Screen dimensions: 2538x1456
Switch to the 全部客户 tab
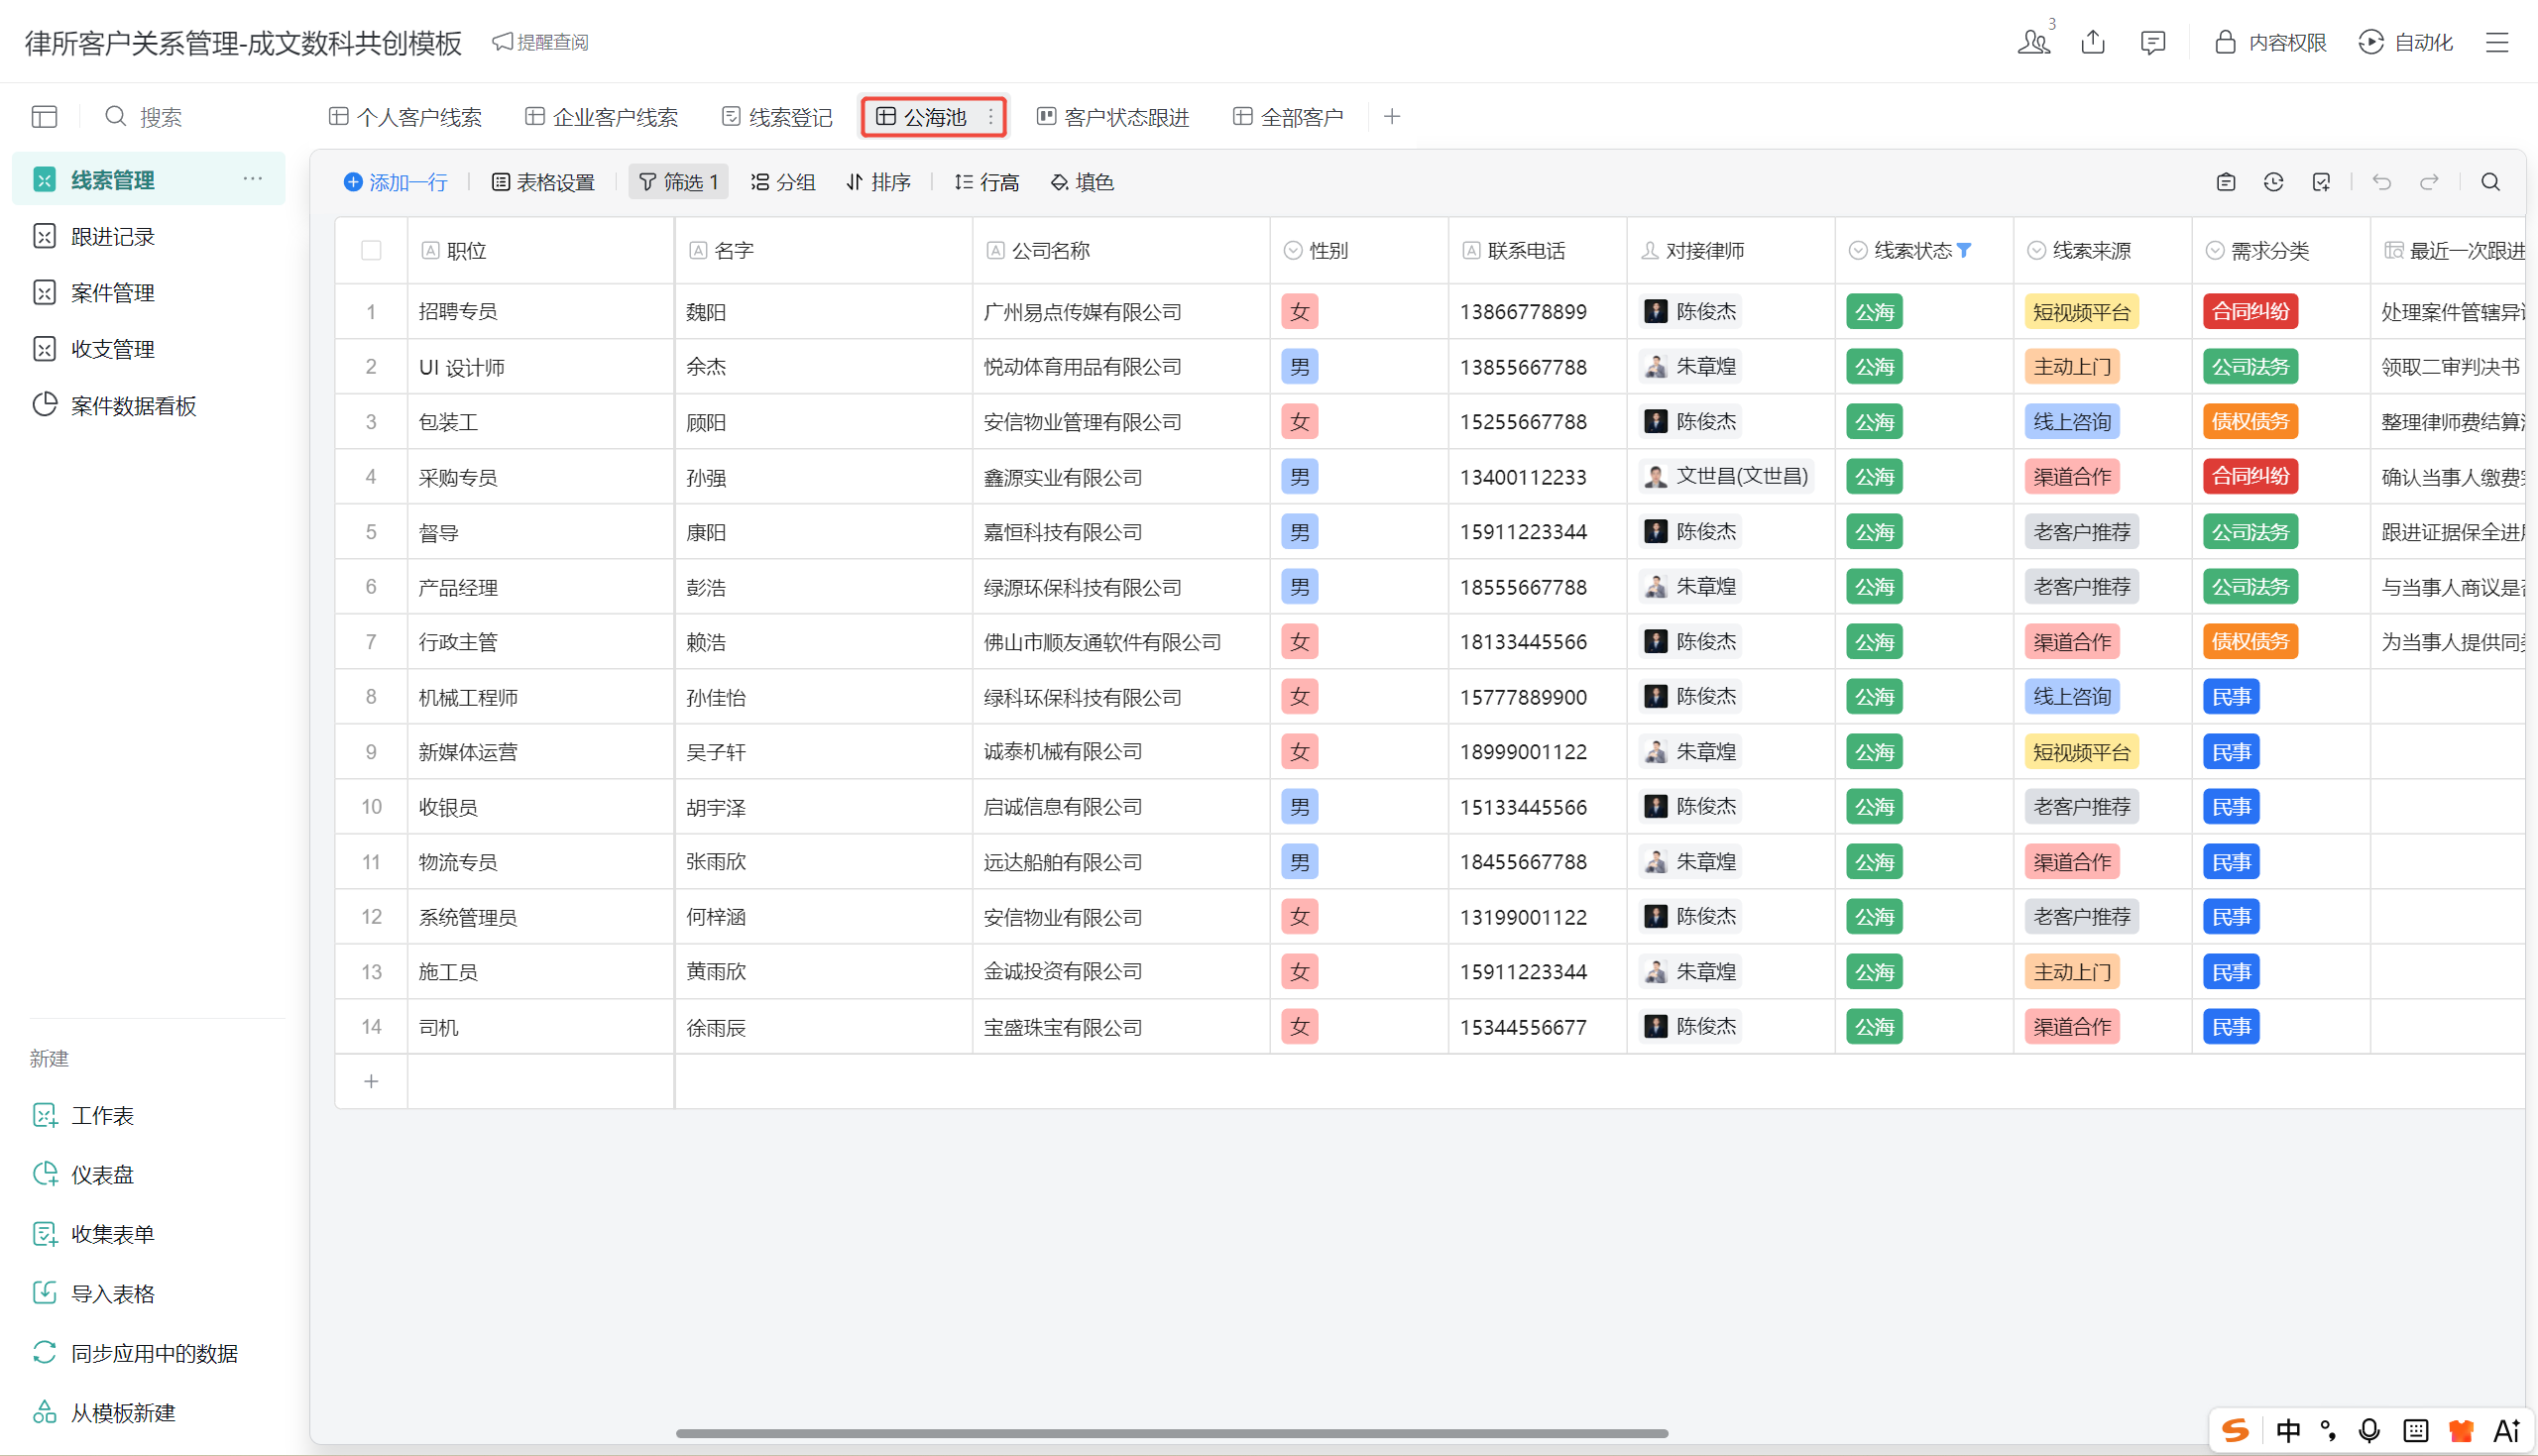tap(1288, 117)
